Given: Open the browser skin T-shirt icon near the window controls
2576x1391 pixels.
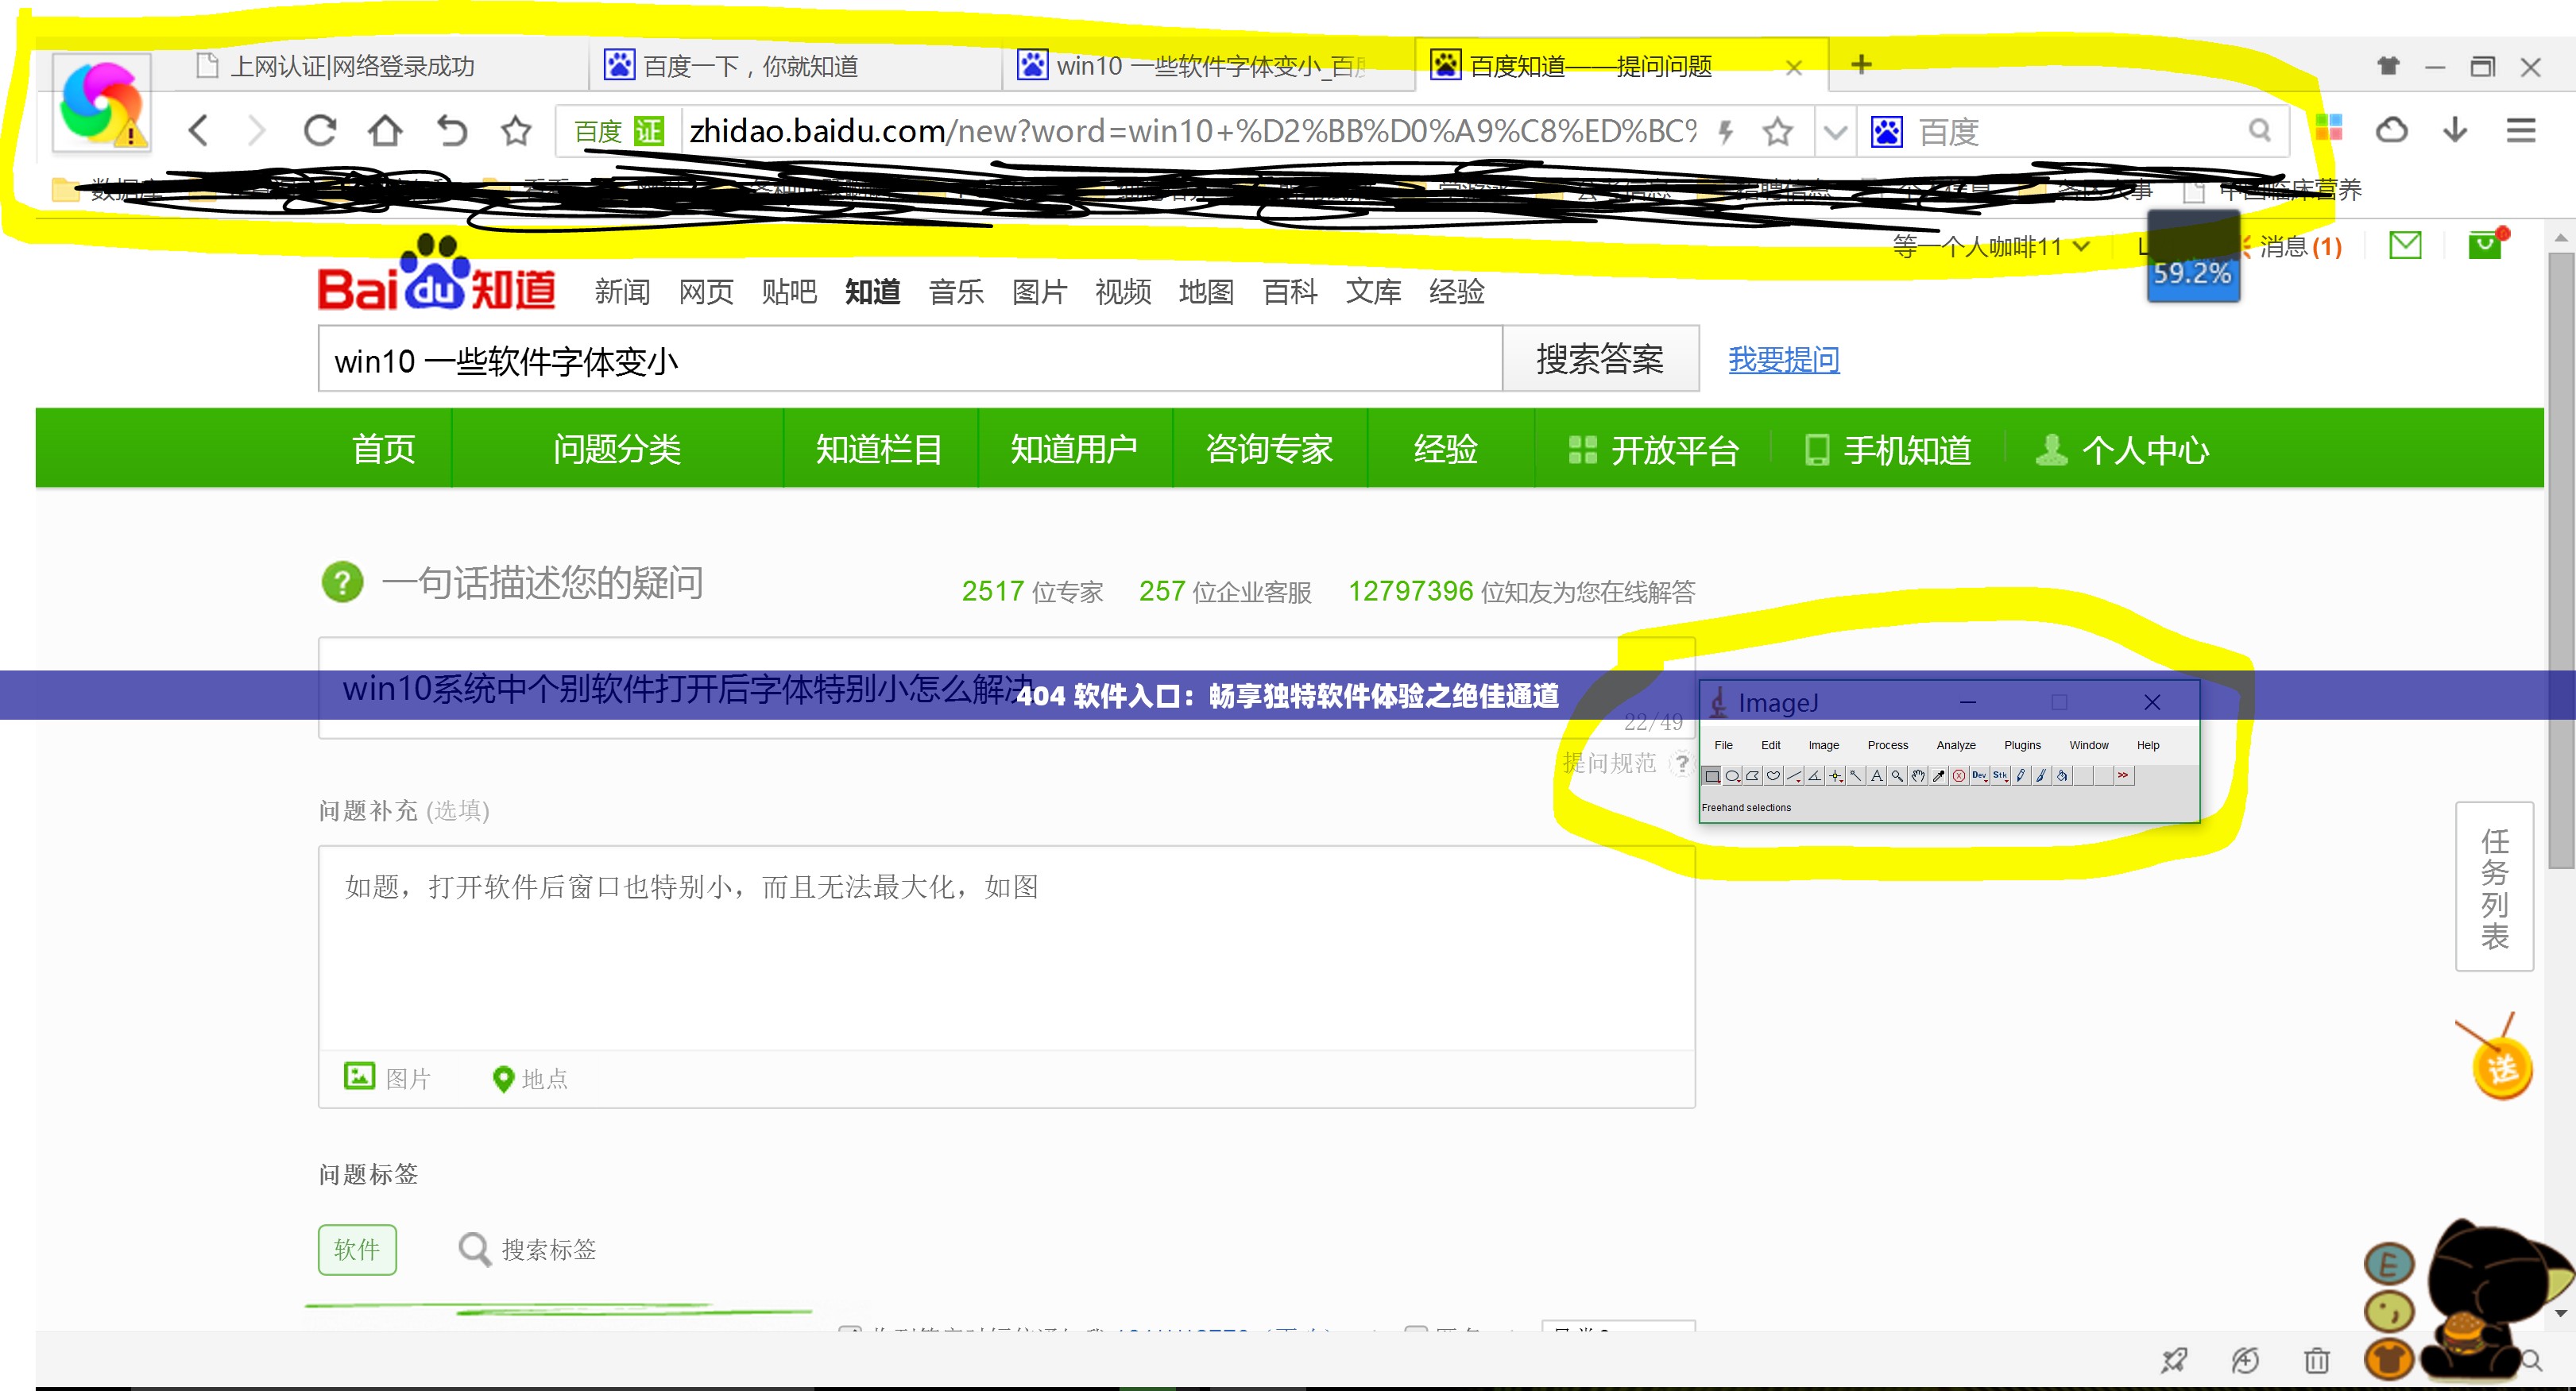Looking at the screenshot, I should tap(2388, 66).
